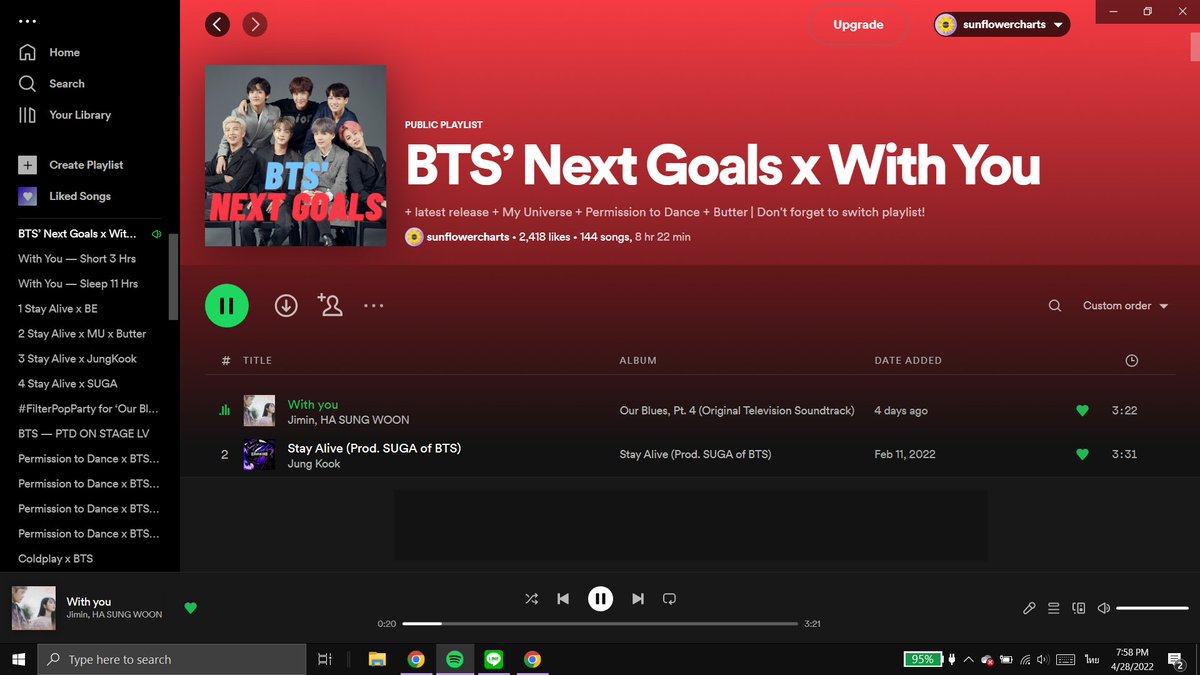This screenshot has width=1200, height=675.
Task: Go back with the left arrow button
Action: [x=217, y=24]
